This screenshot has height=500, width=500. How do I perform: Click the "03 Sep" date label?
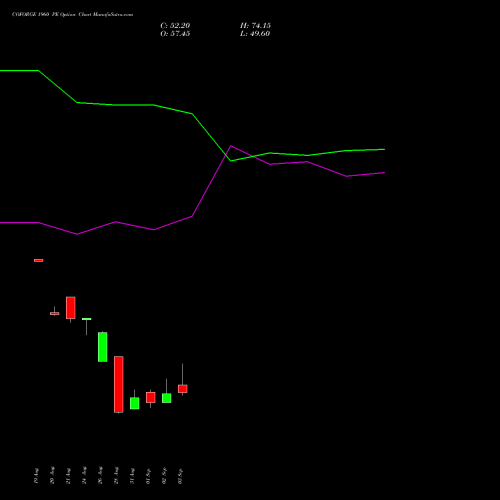click(x=180, y=476)
